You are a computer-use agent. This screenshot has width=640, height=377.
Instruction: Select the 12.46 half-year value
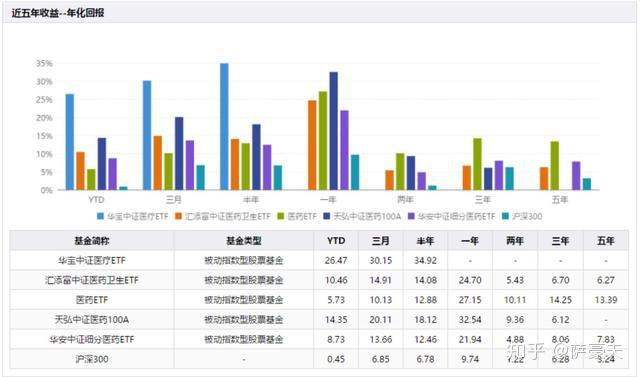(x=425, y=339)
